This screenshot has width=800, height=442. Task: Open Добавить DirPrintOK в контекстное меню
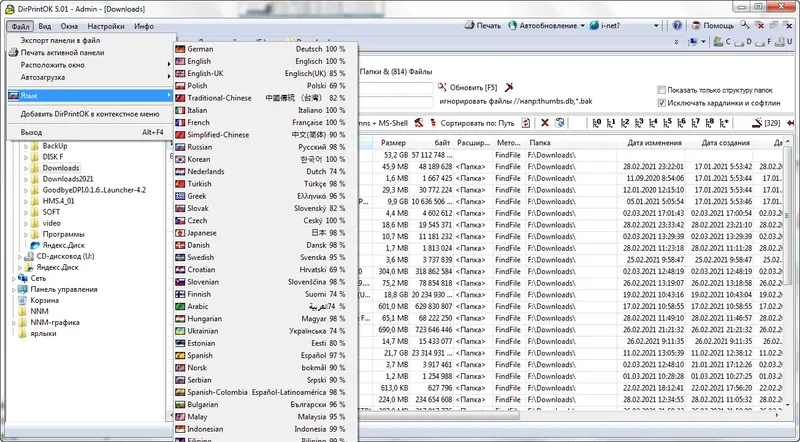click(x=92, y=114)
